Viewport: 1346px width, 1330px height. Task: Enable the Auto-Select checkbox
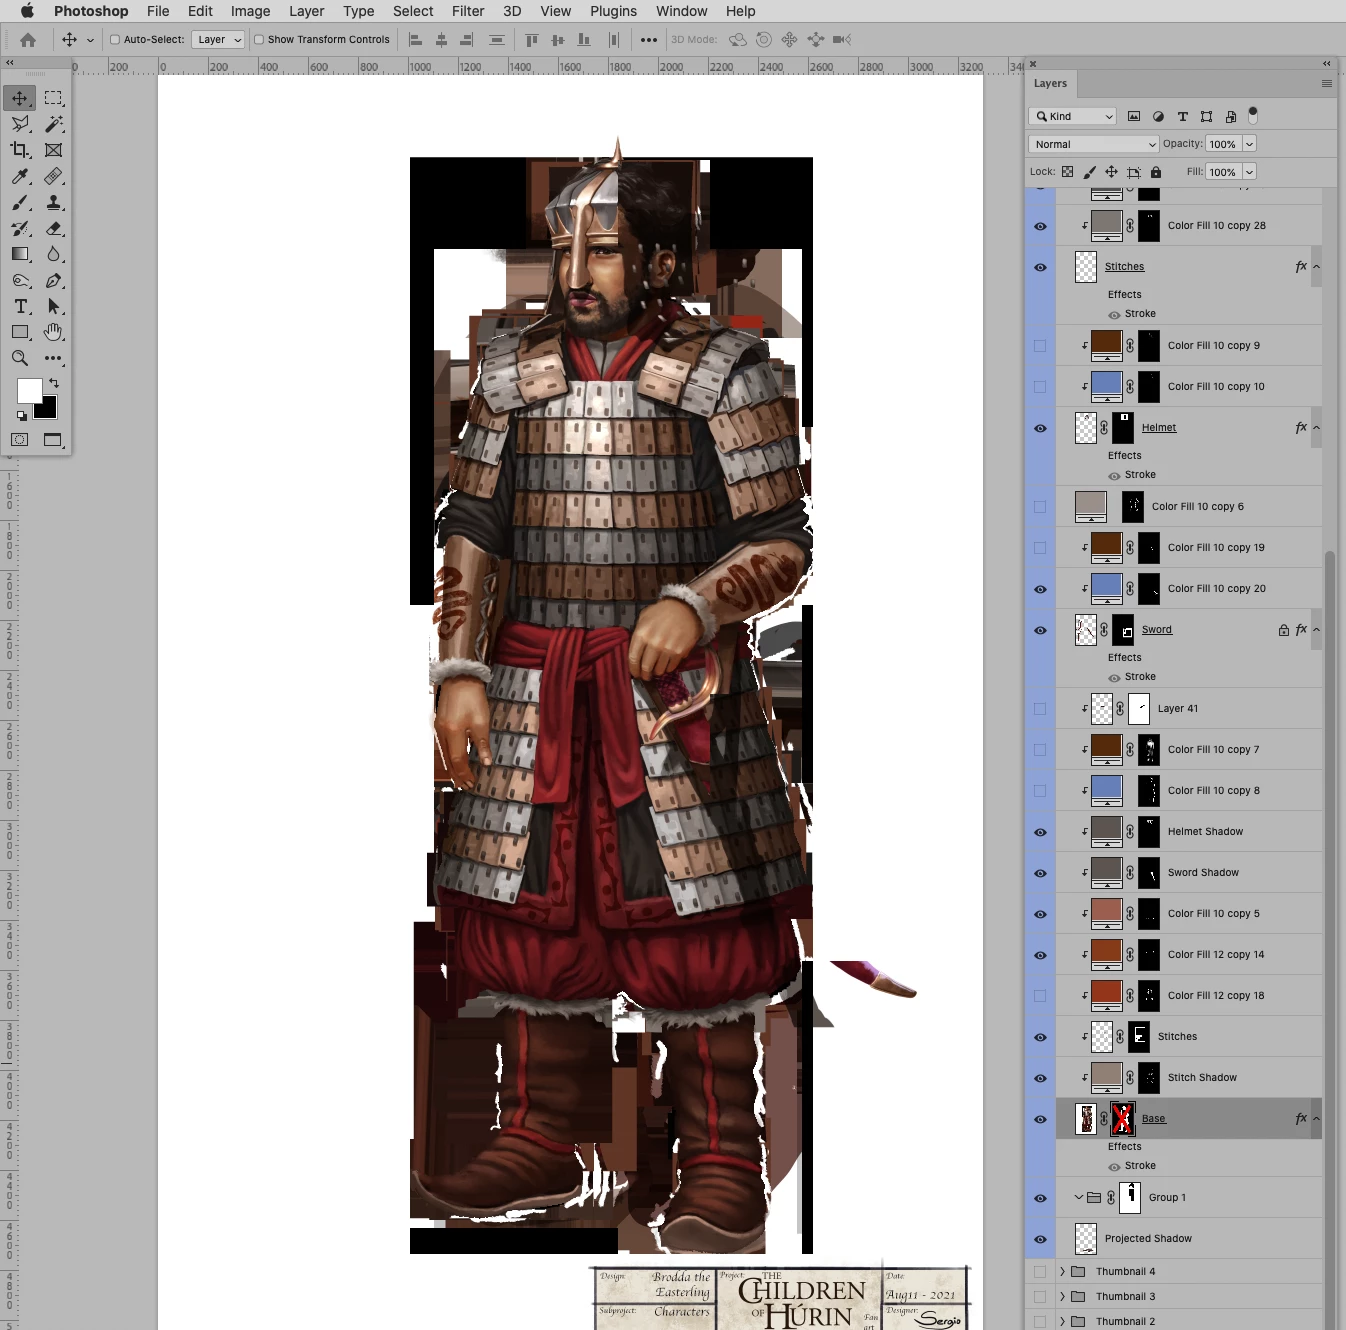pos(115,40)
